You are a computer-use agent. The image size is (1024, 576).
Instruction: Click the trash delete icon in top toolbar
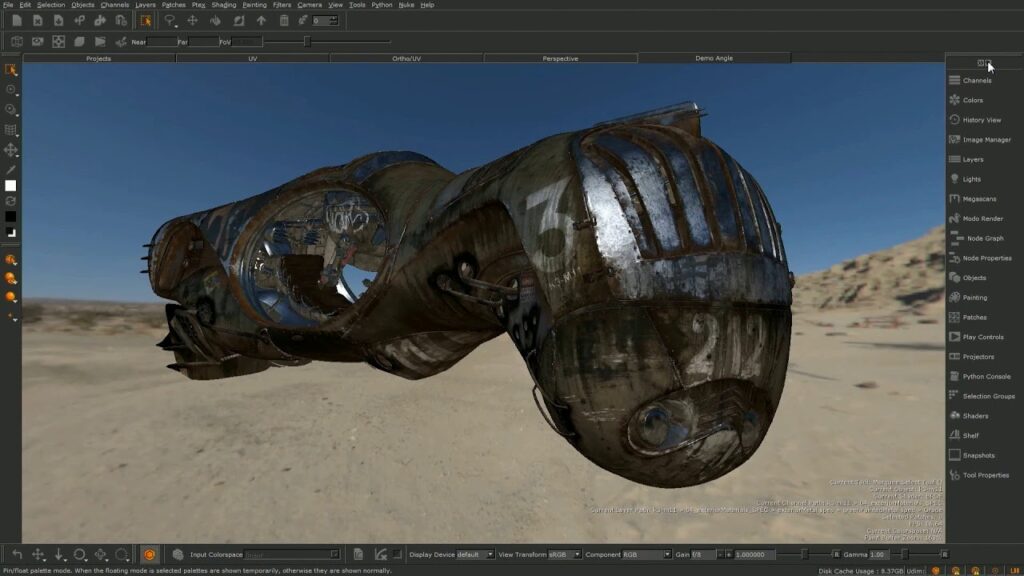click(x=283, y=21)
